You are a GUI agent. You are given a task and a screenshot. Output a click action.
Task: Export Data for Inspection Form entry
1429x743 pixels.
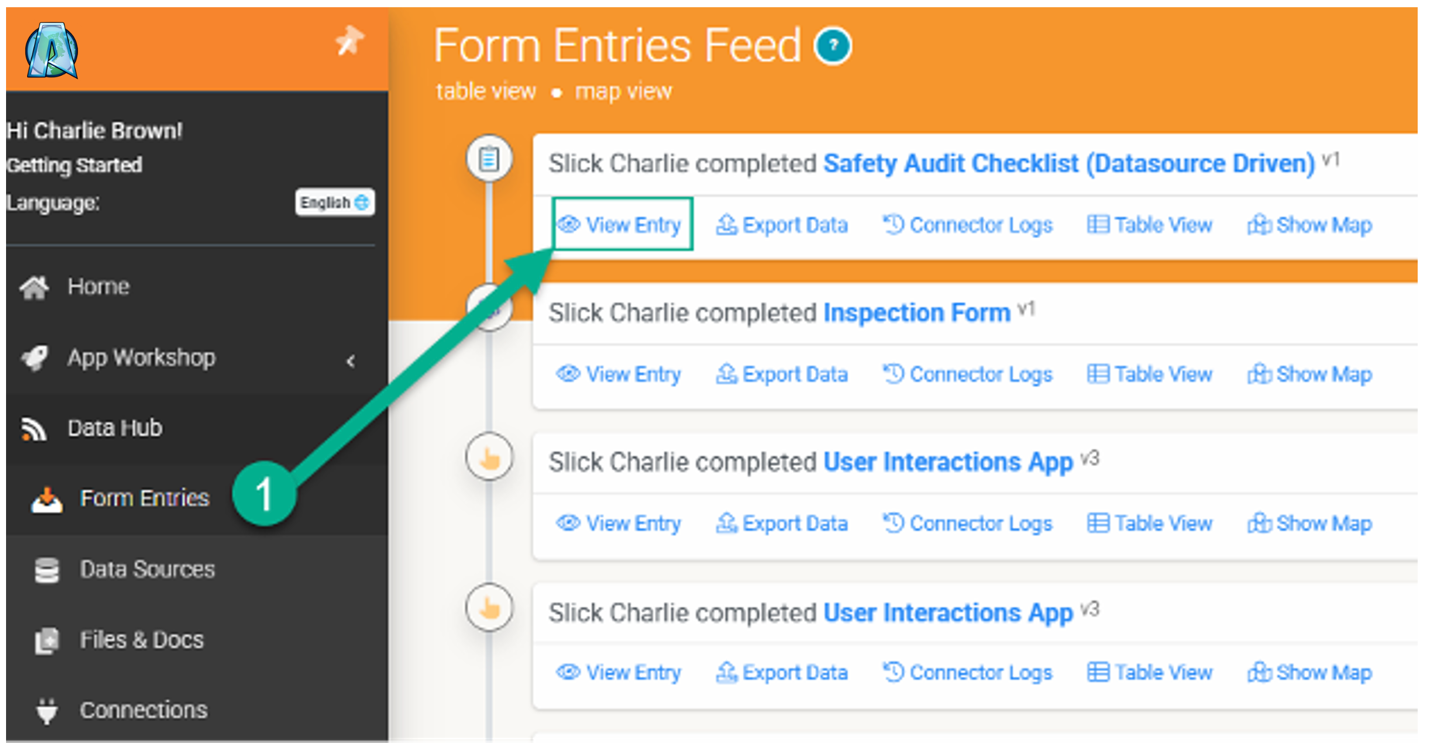click(782, 375)
